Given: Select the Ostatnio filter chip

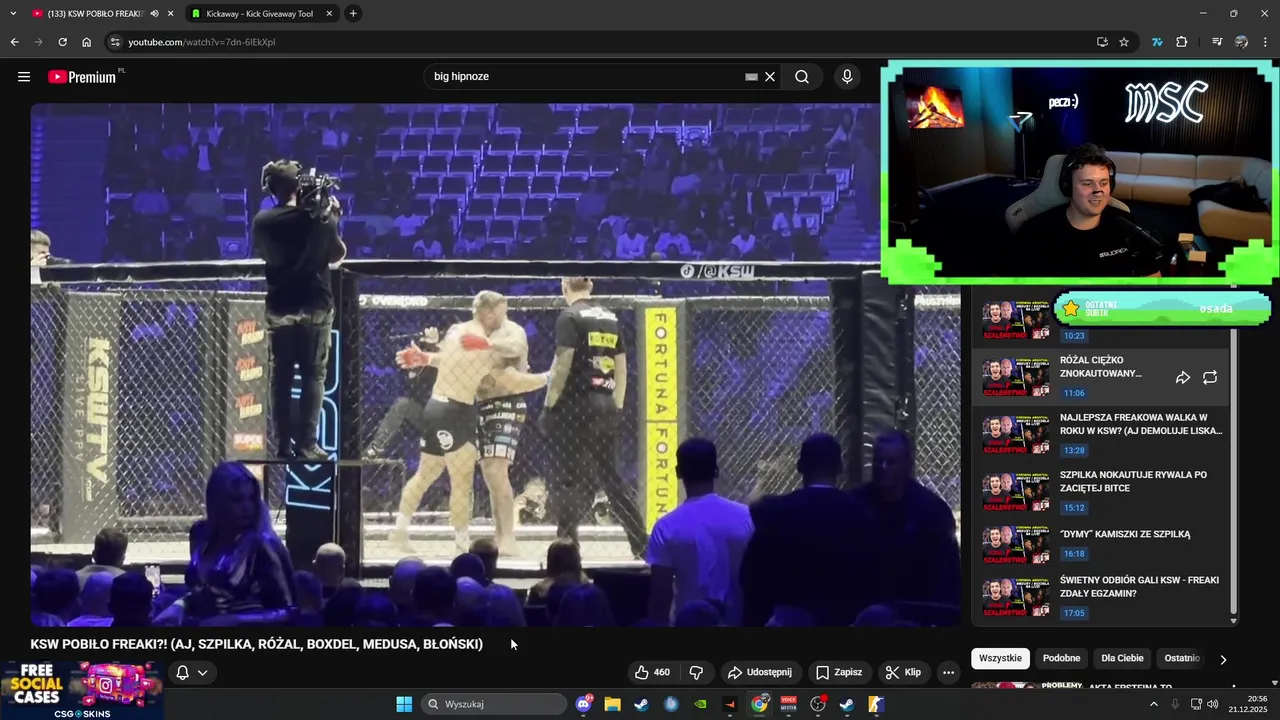Looking at the screenshot, I should pos(1181,658).
